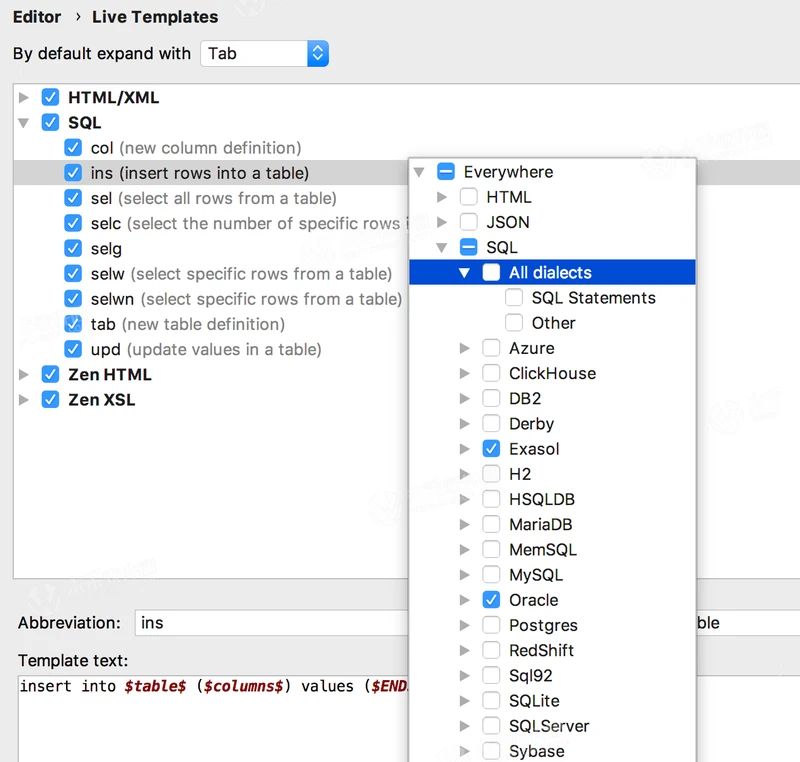Check the MariaDB dialect checkbox
This screenshot has width=800, height=762.
tap(491, 524)
